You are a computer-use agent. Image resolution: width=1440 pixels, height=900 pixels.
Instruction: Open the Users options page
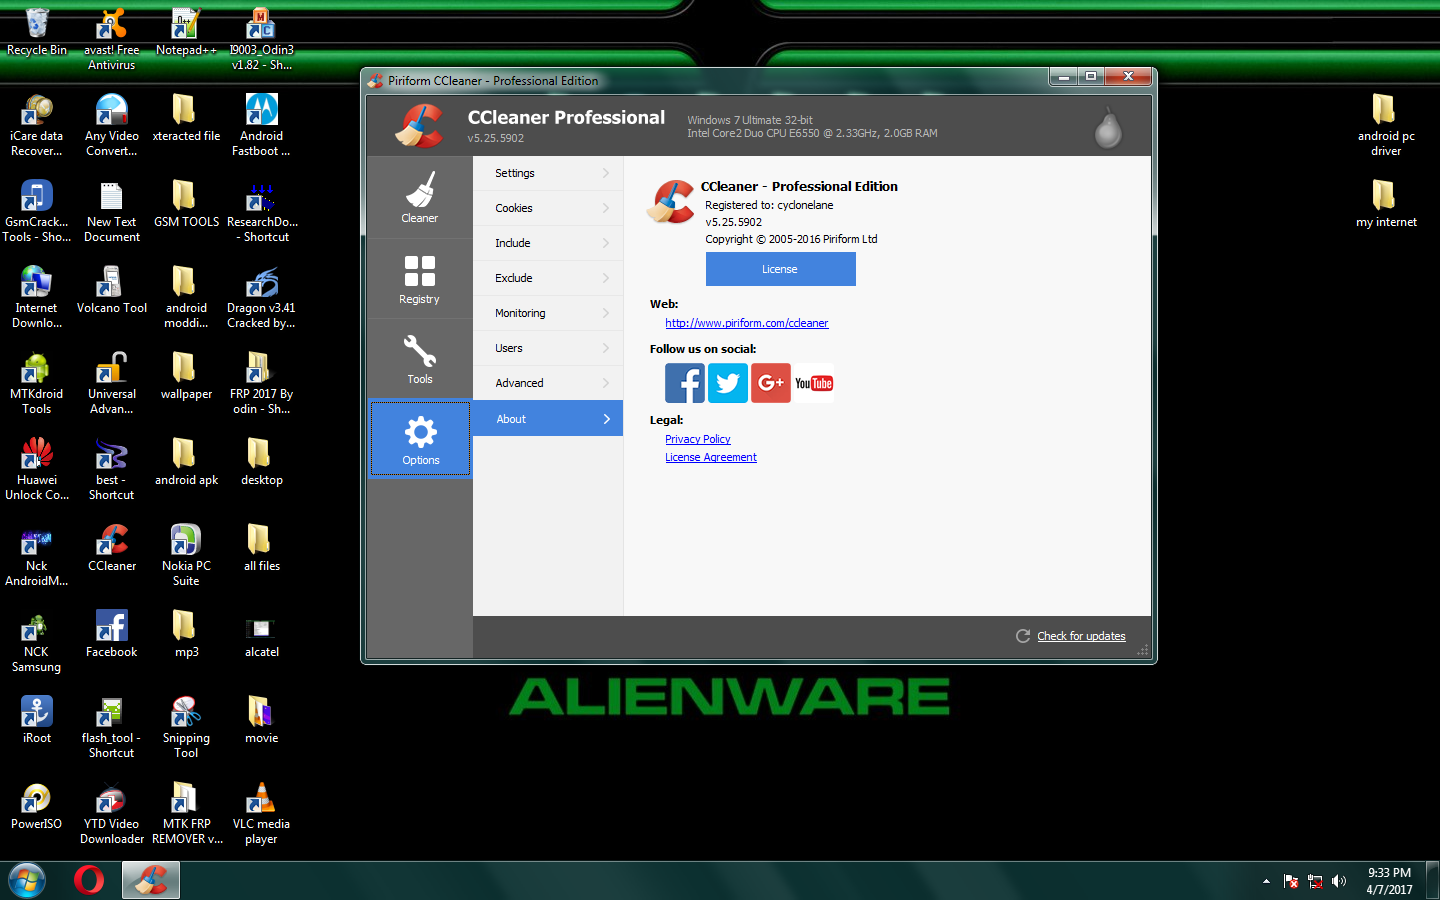tap(548, 348)
